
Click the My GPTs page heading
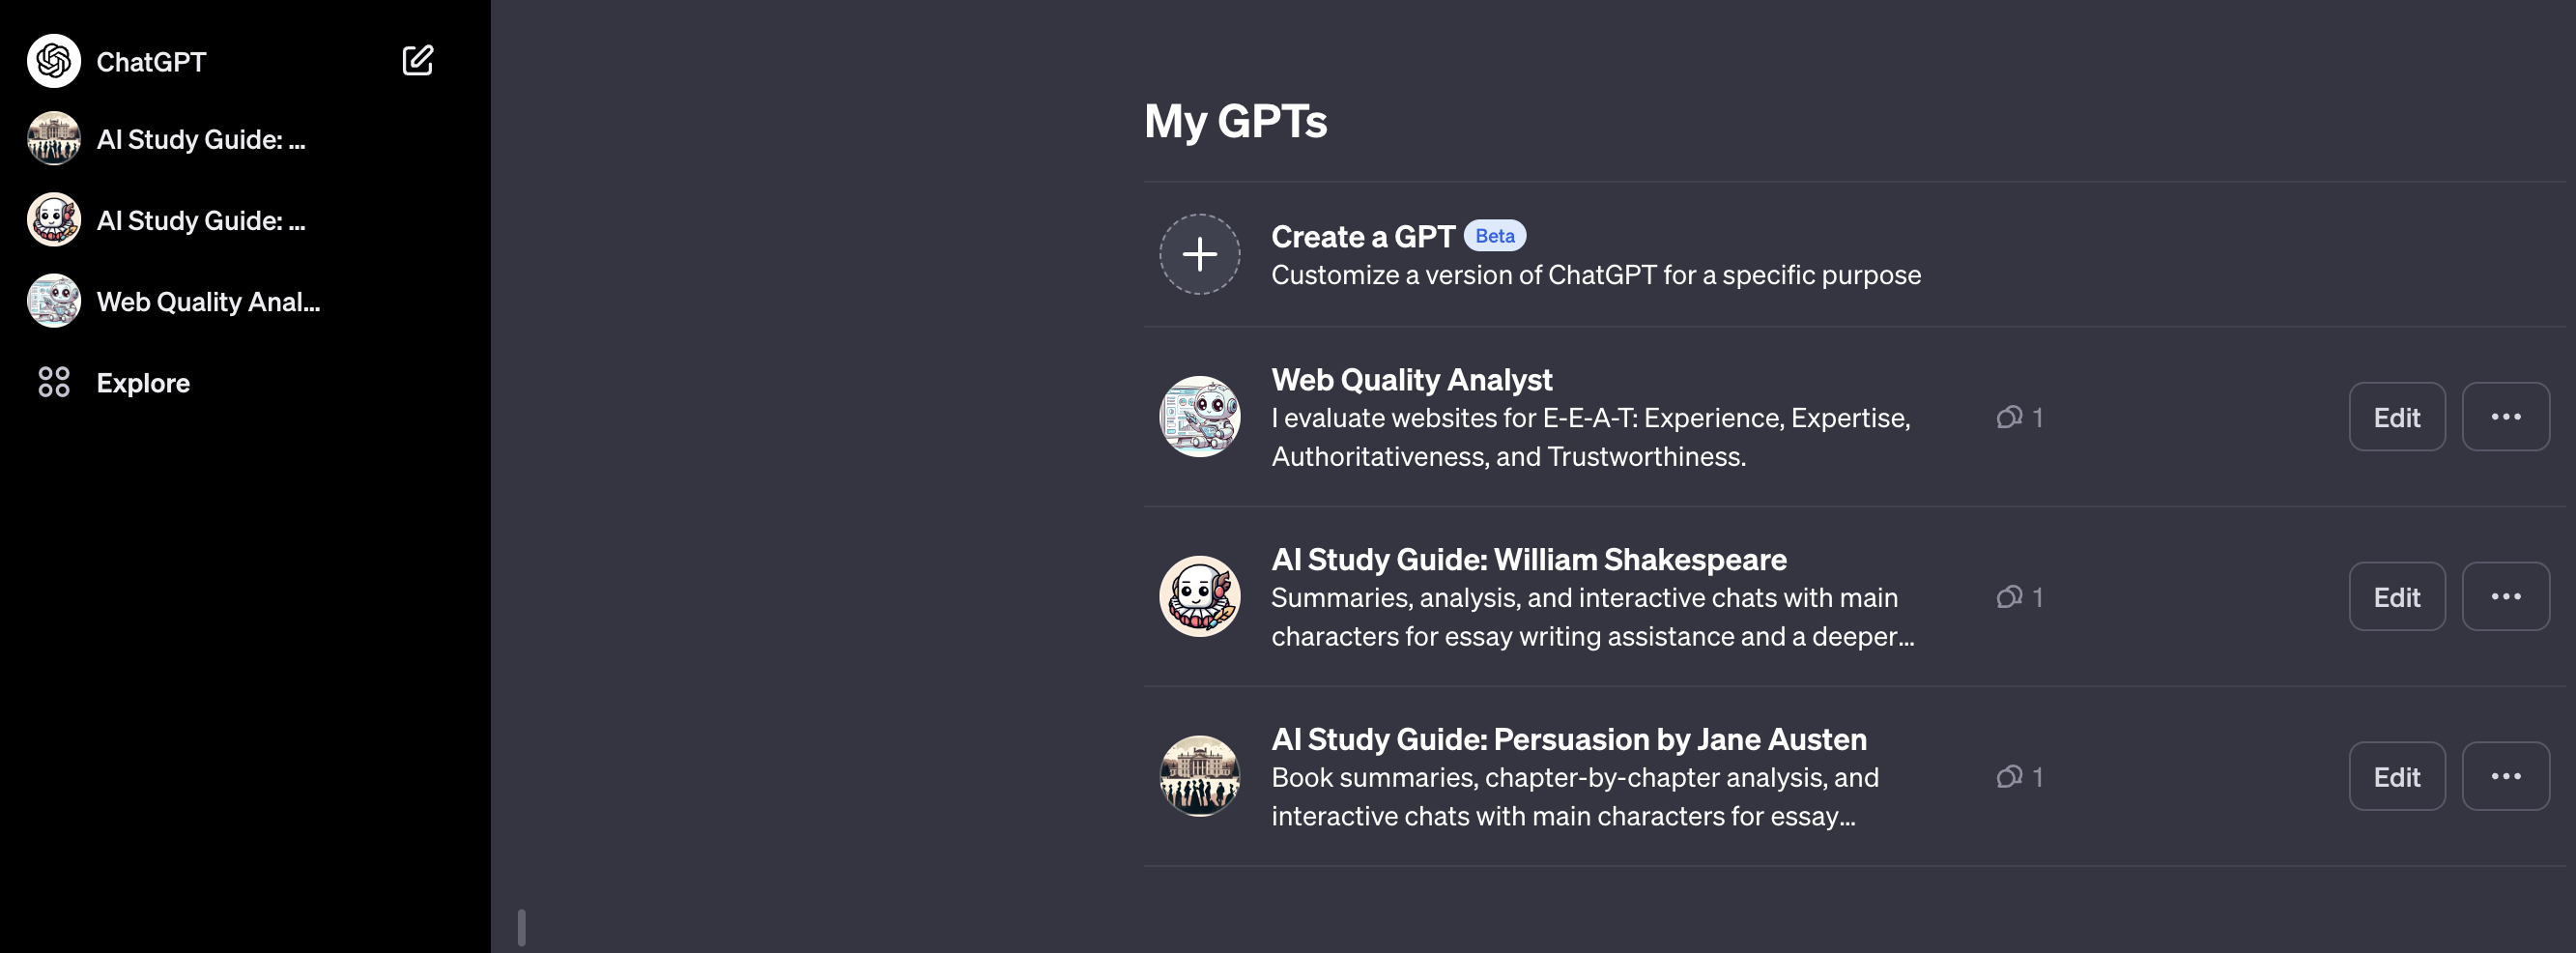click(x=1236, y=121)
